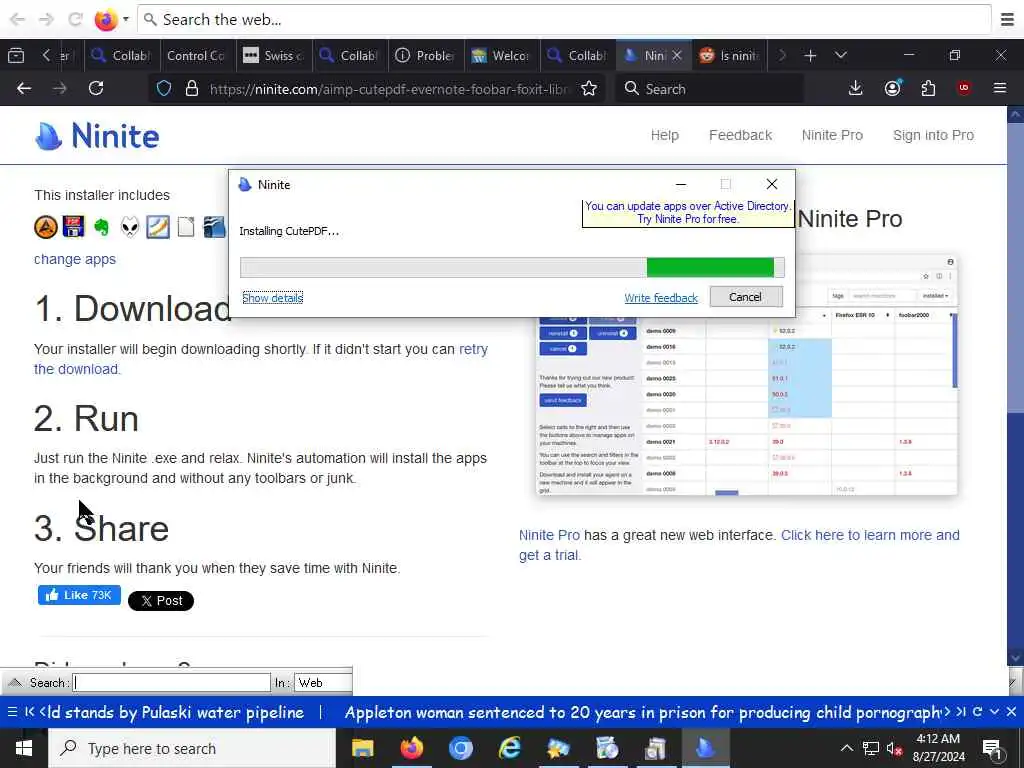Reload the Ninite page in Firefox
Screen dimensions: 1024x768
click(96, 88)
